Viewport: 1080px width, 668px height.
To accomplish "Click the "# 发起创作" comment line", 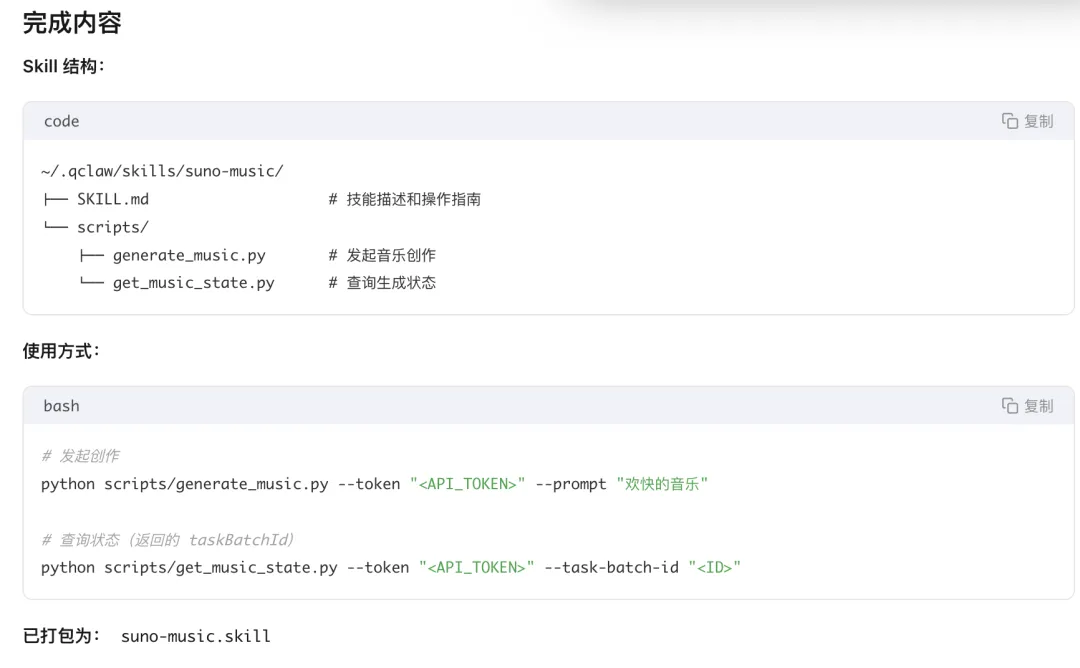I will coord(80,456).
